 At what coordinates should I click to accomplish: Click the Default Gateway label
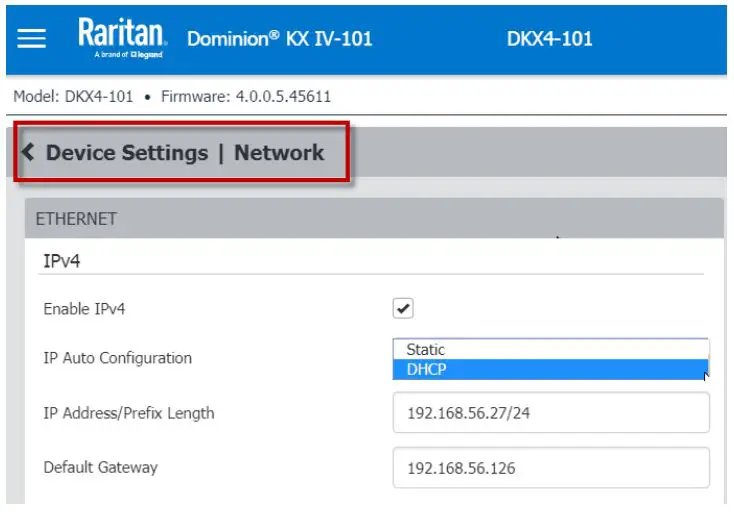tap(101, 467)
